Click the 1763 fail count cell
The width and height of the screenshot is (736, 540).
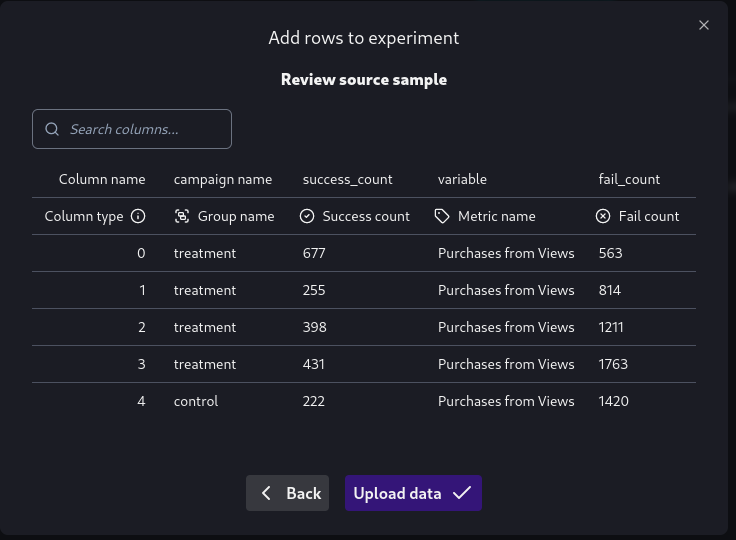click(x=613, y=364)
